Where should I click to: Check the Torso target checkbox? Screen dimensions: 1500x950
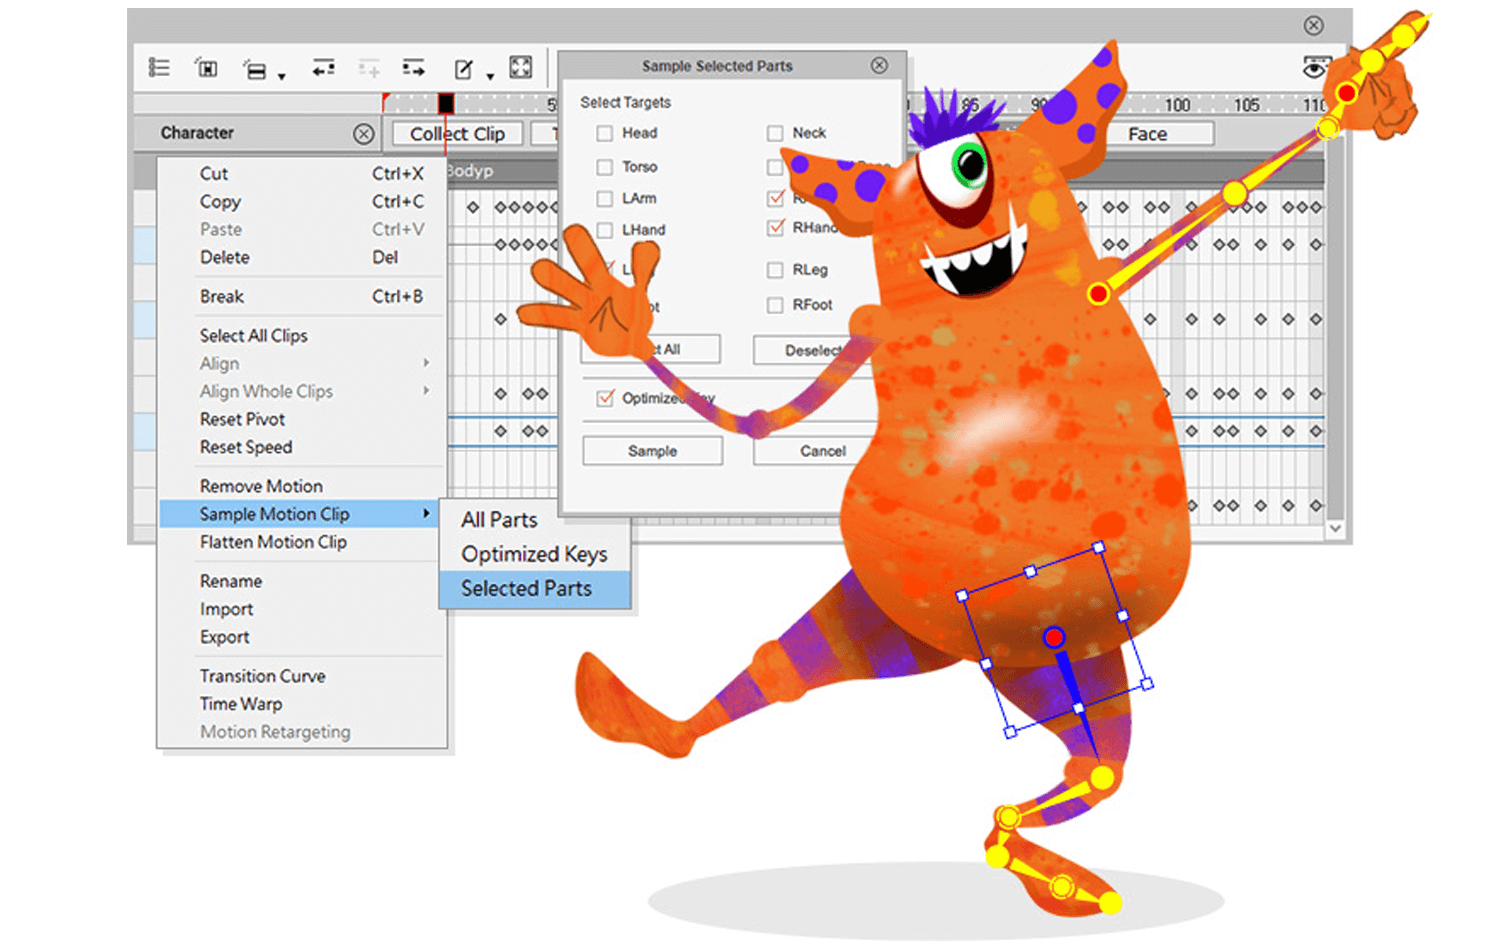(604, 167)
